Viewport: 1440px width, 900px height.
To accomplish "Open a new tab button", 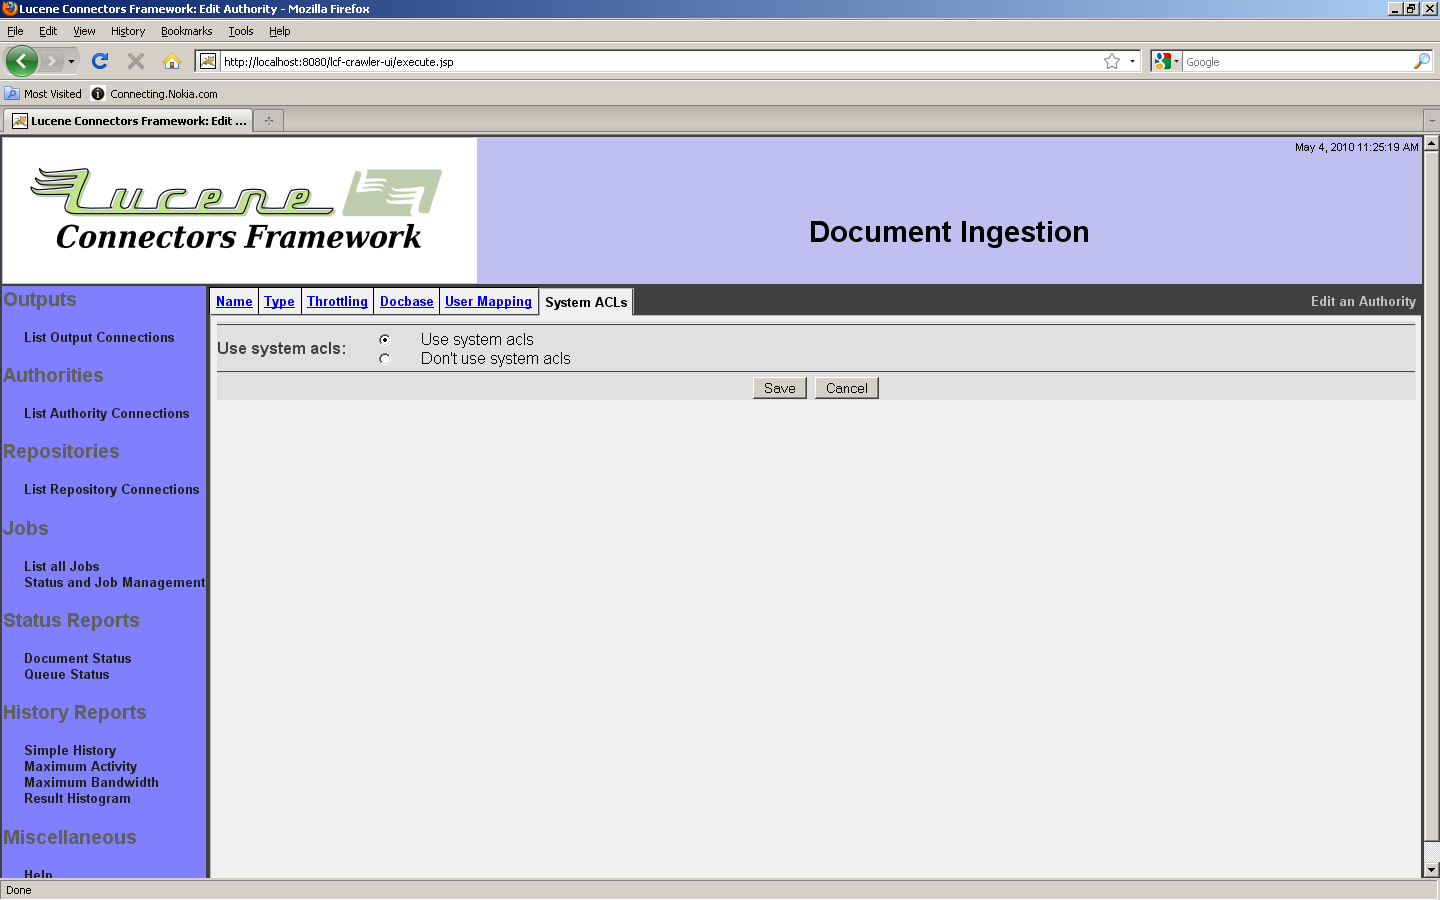I will 268,121.
